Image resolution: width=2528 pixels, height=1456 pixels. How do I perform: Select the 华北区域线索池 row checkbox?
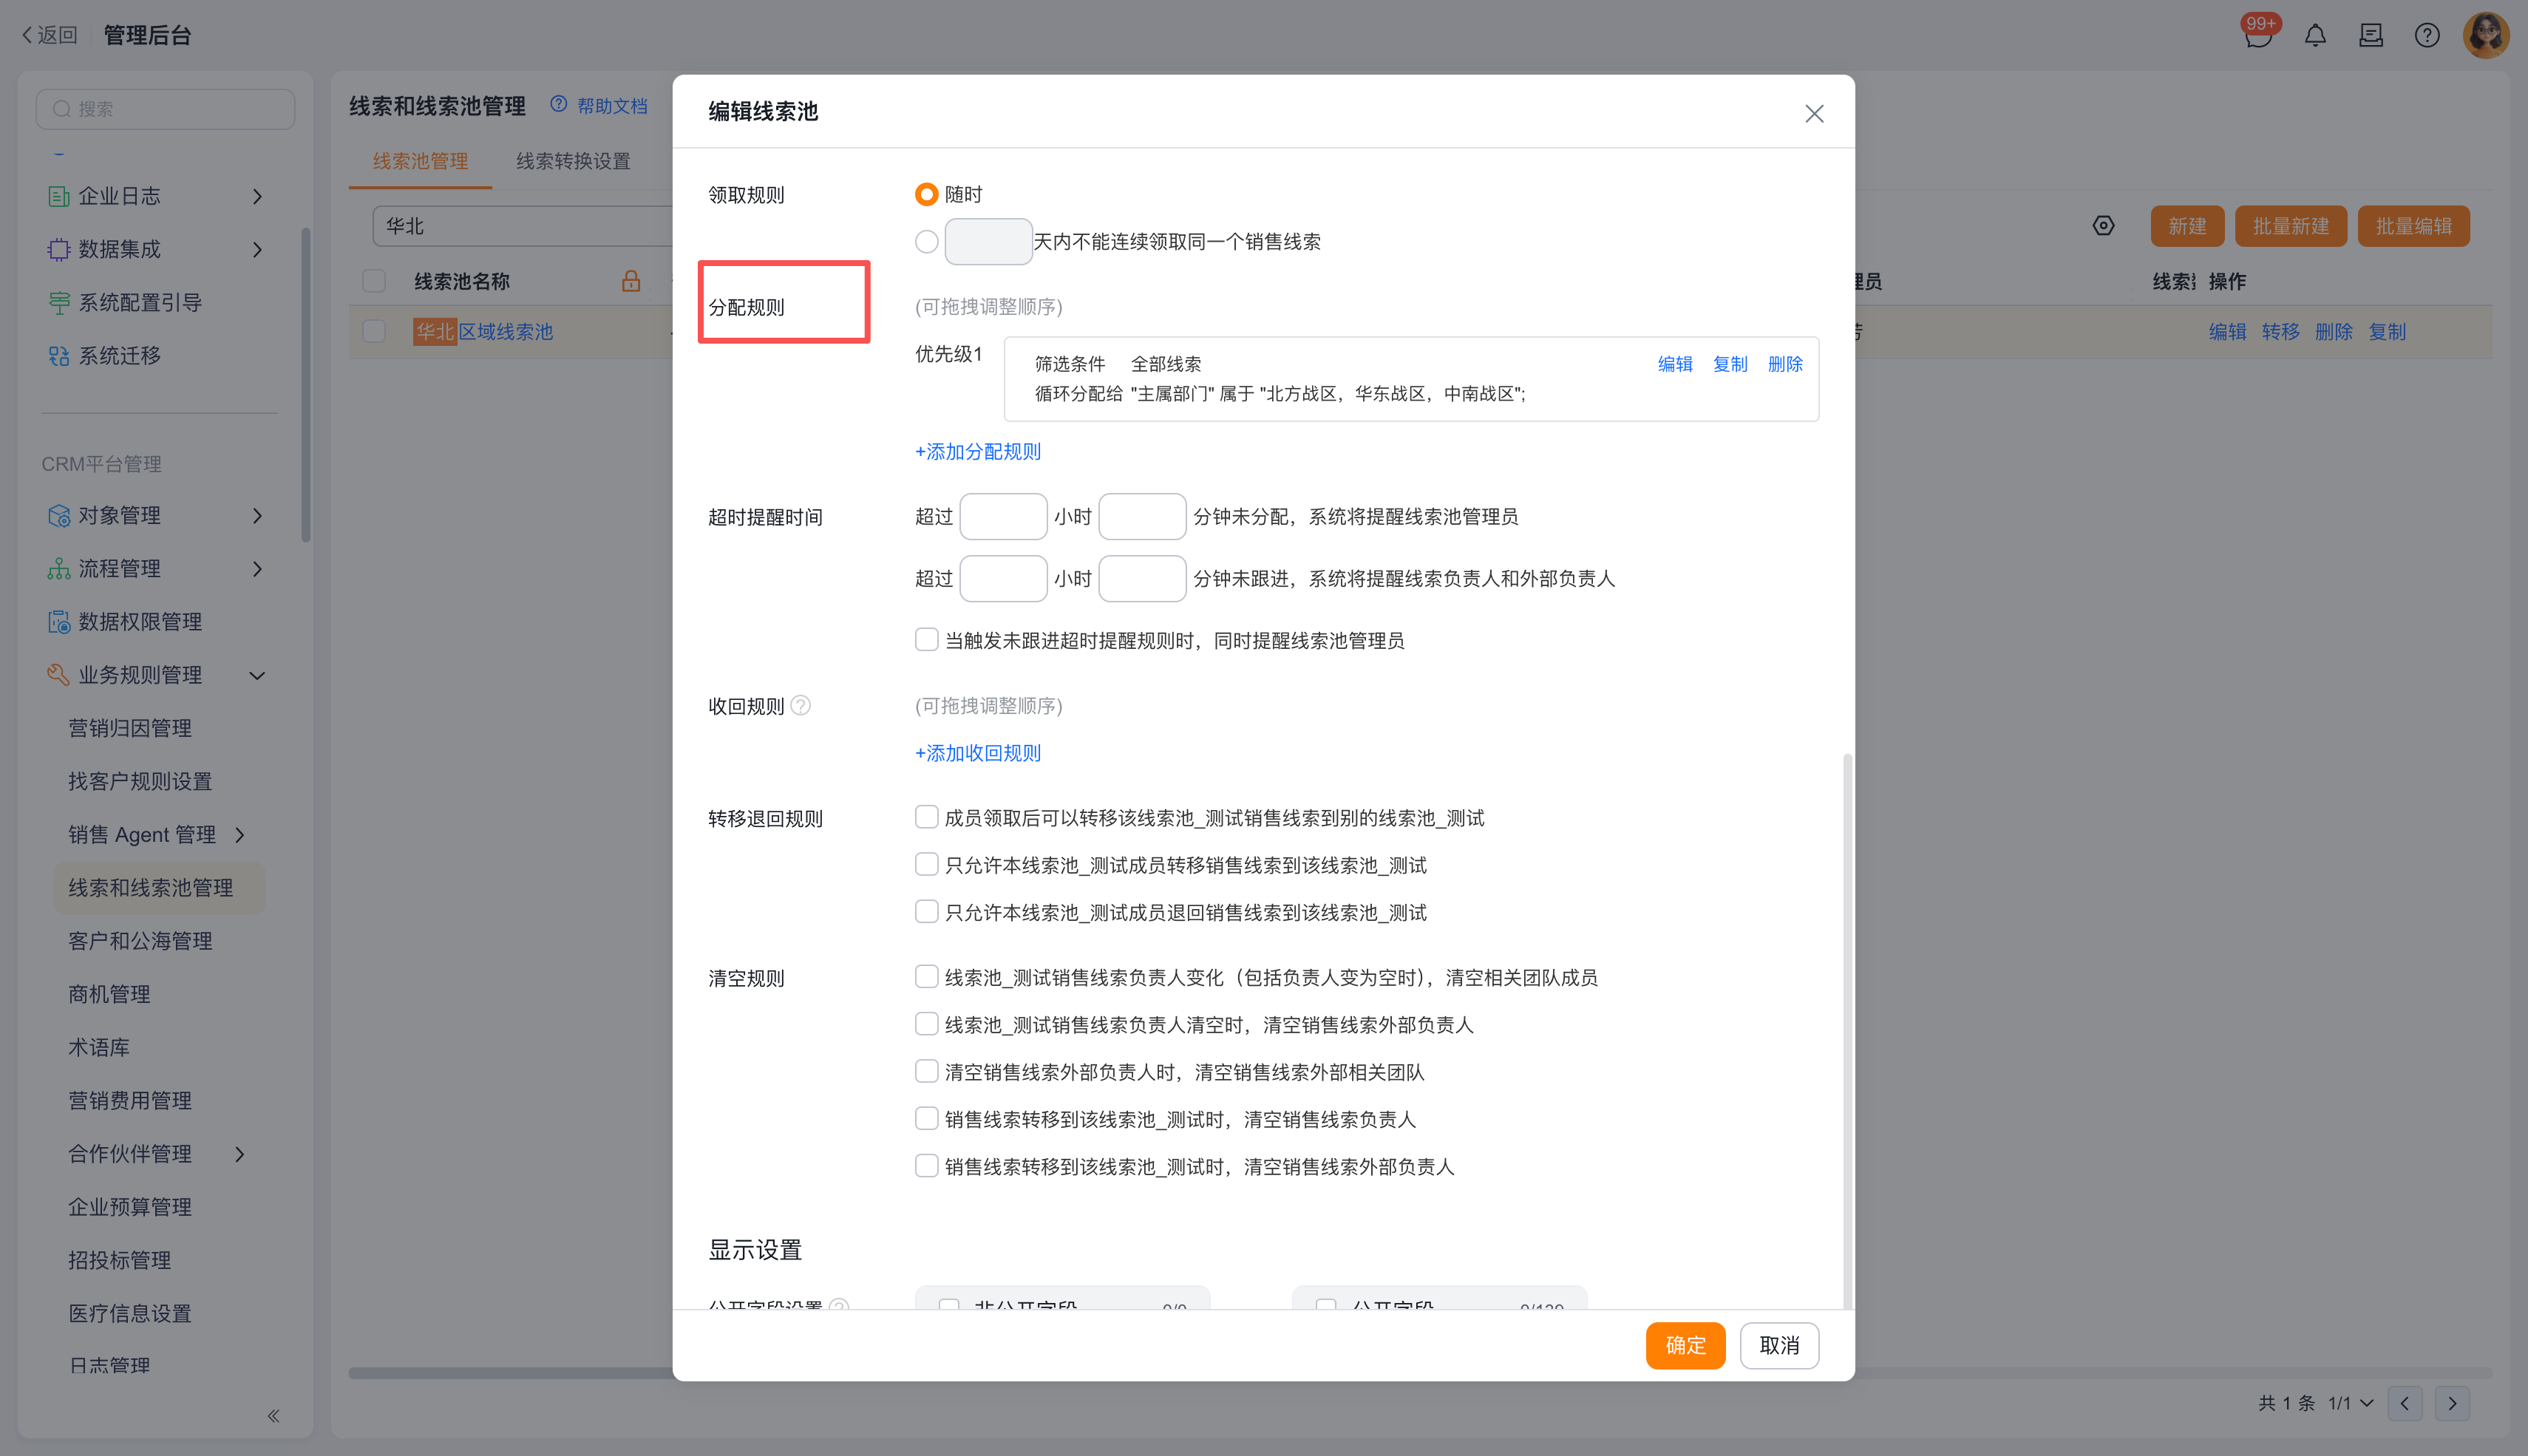pos(374,331)
